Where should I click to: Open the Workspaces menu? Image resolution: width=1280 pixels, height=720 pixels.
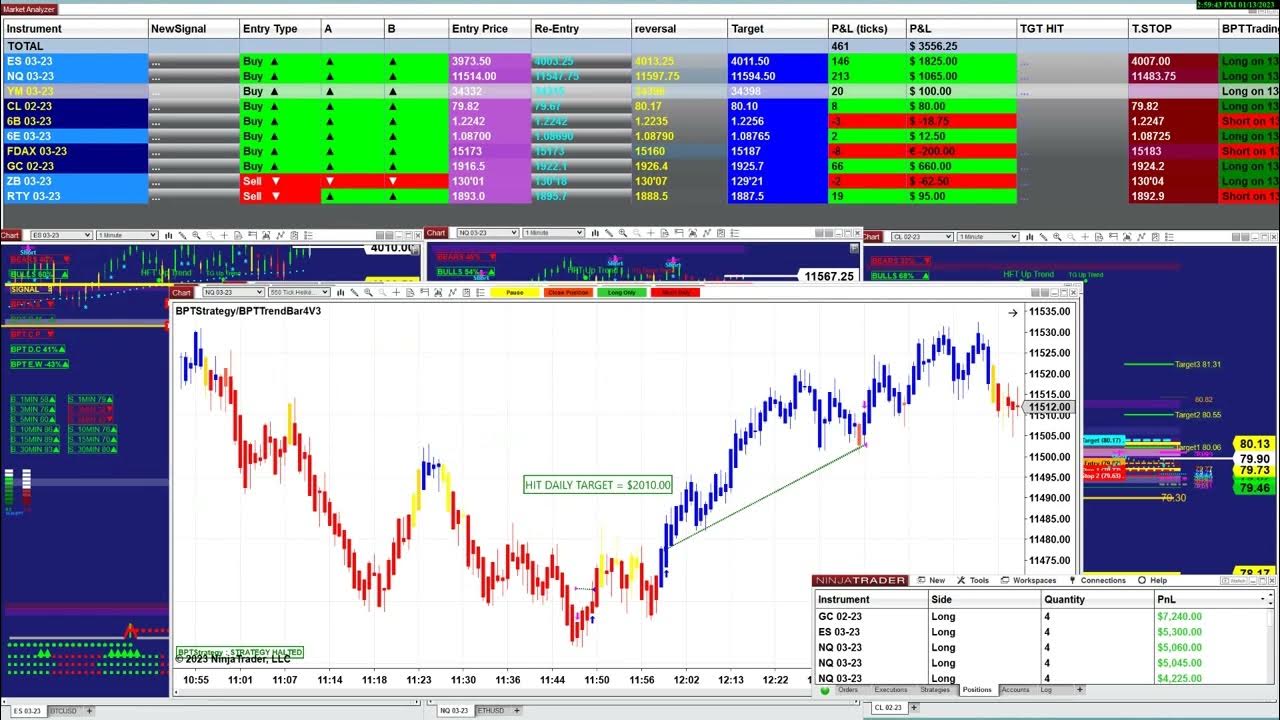coord(1028,580)
